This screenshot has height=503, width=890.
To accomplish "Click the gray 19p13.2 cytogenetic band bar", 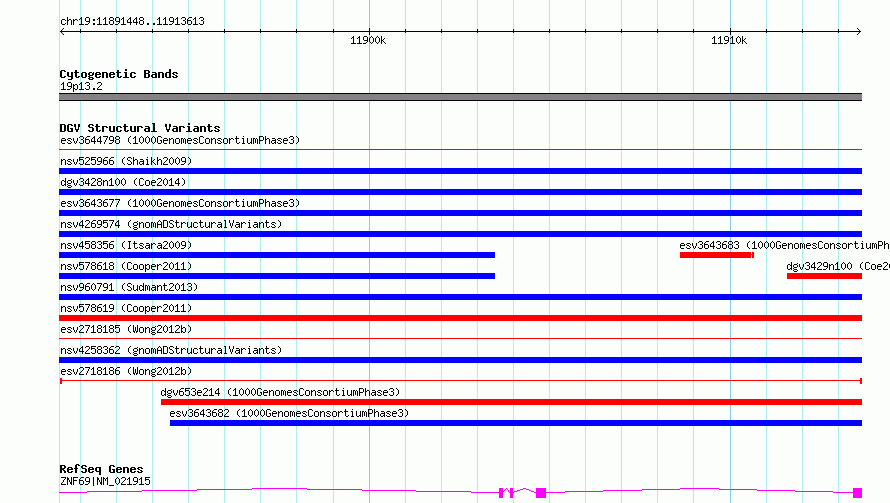I will 460,97.
